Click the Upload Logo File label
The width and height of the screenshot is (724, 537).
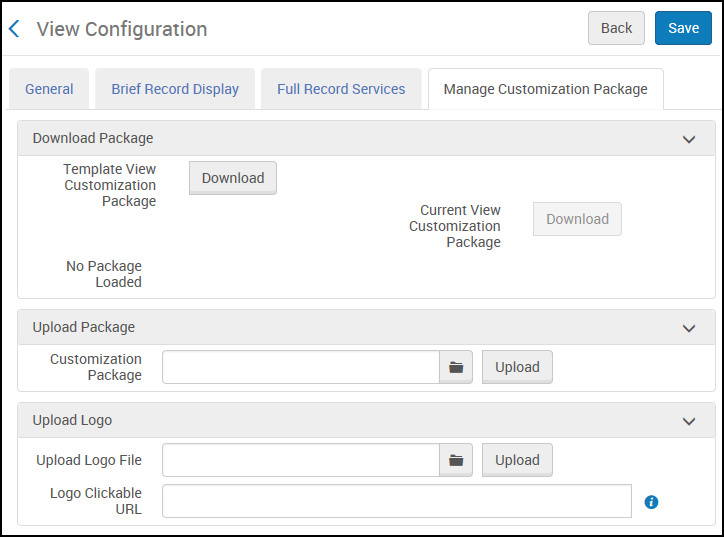tap(89, 460)
